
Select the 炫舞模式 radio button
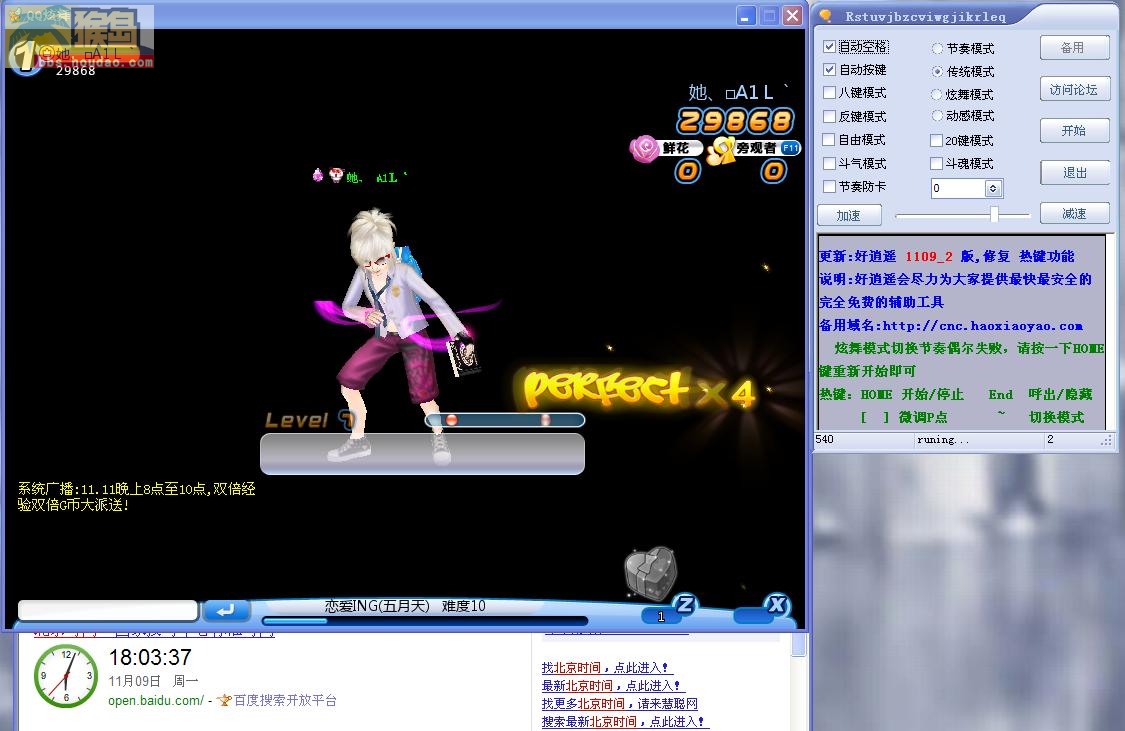point(936,95)
